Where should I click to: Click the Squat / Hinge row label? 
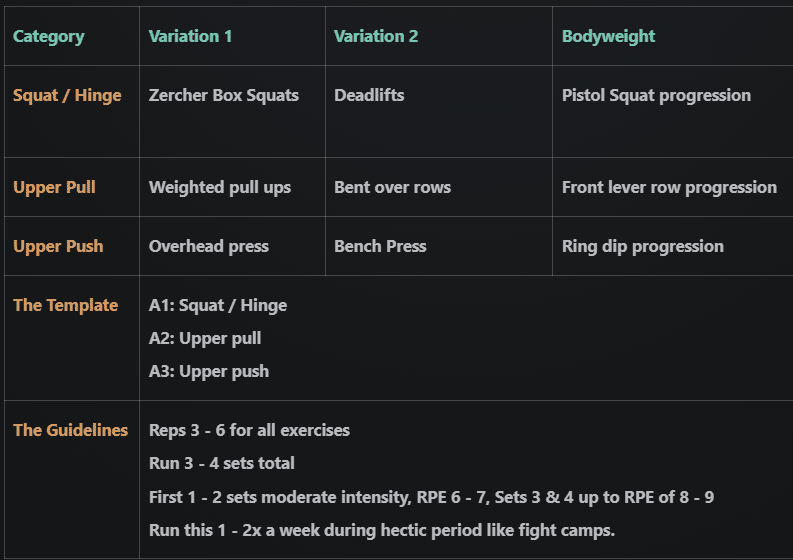pyautogui.click(x=67, y=96)
